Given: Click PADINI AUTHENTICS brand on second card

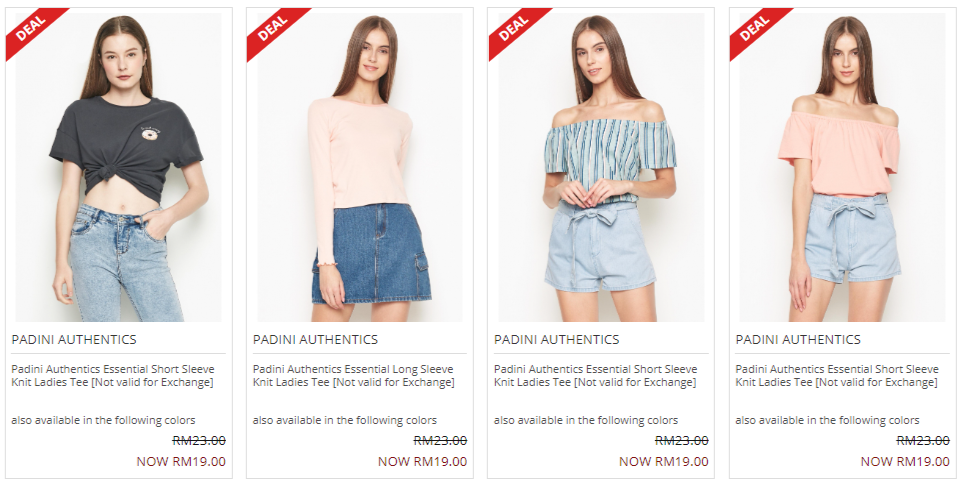Looking at the screenshot, I should coord(315,339).
